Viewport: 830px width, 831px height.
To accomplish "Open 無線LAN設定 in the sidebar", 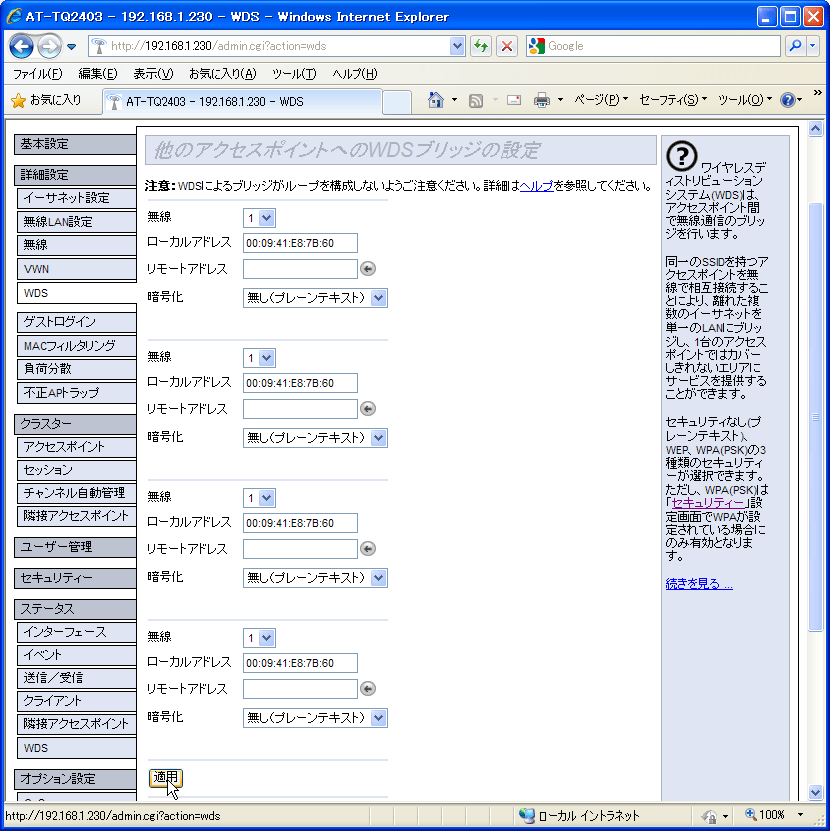I will 77,222.
